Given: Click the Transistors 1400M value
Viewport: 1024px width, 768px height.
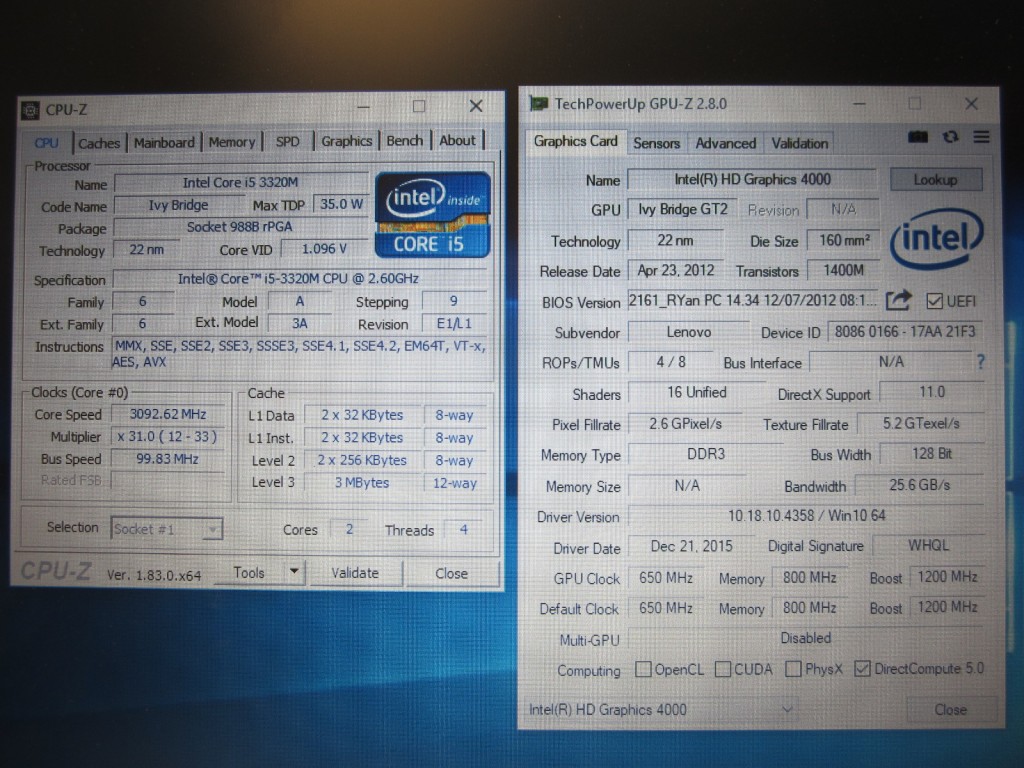Looking at the screenshot, I should point(844,270).
